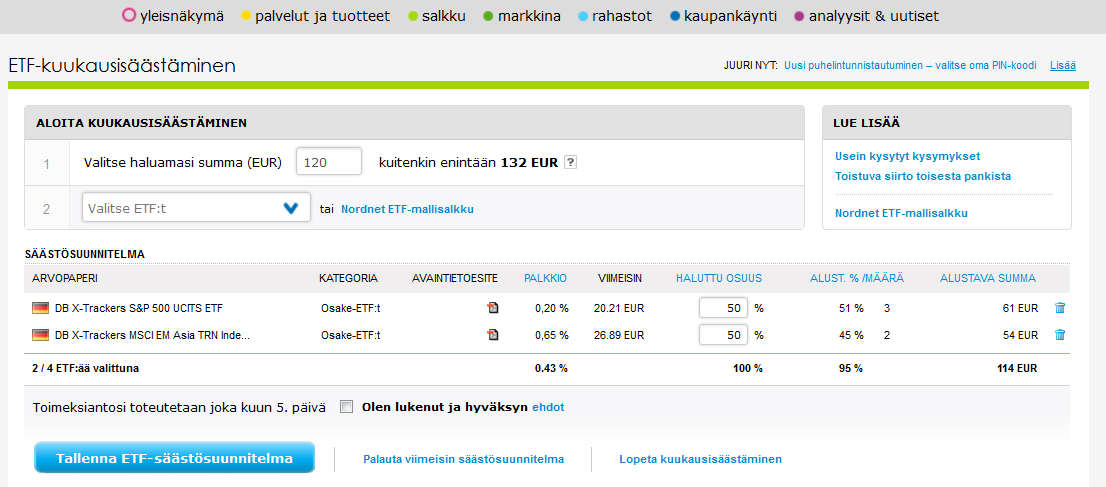
Task: Click the 26.89 EUR last price
Action: tap(619, 335)
